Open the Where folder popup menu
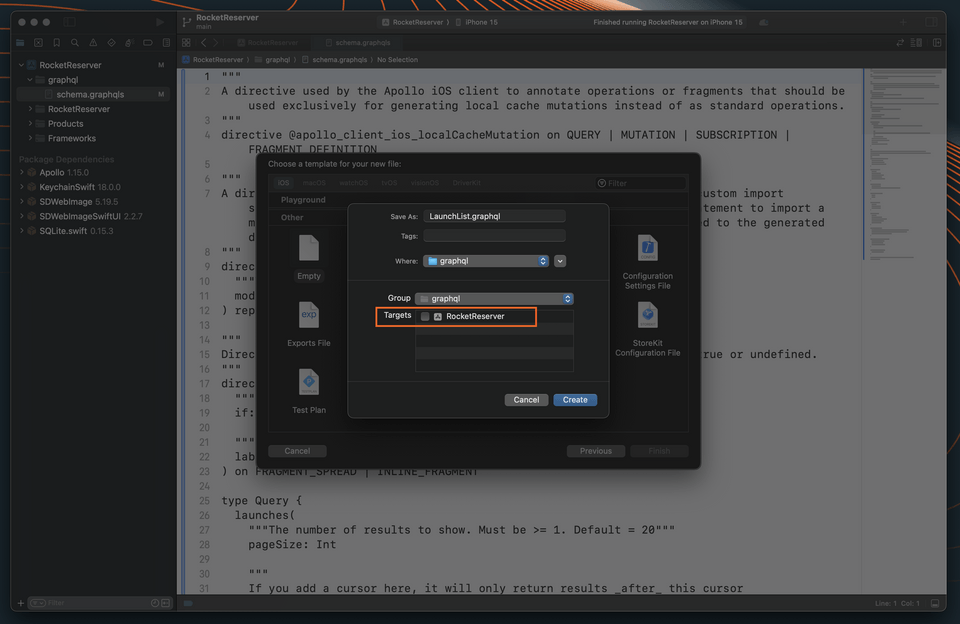The width and height of the screenshot is (960, 624). click(486, 261)
